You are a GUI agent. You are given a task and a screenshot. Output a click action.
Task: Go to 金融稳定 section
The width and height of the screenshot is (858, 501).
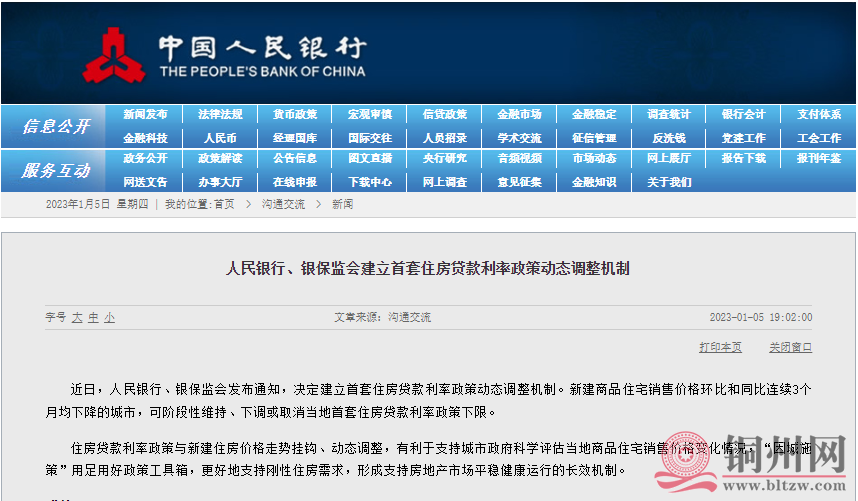pyautogui.click(x=594, y=115)
